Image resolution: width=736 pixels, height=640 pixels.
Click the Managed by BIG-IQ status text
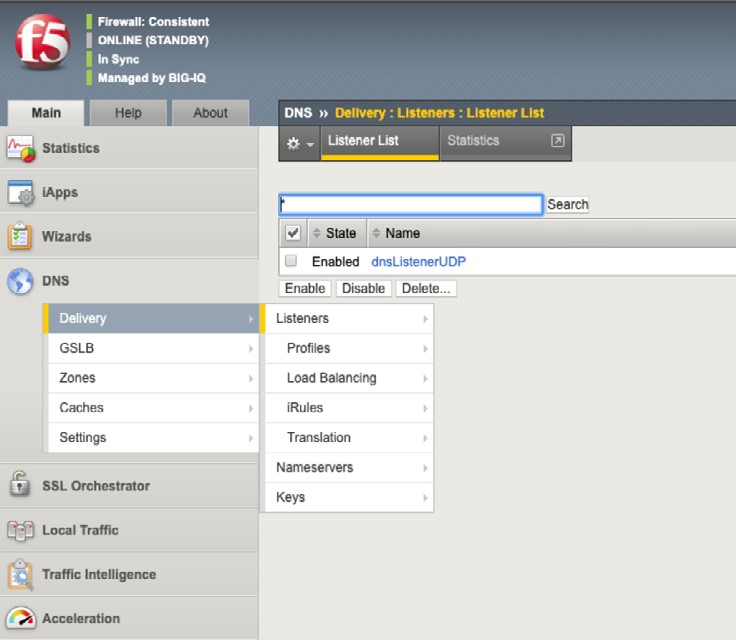pos(152,78)
